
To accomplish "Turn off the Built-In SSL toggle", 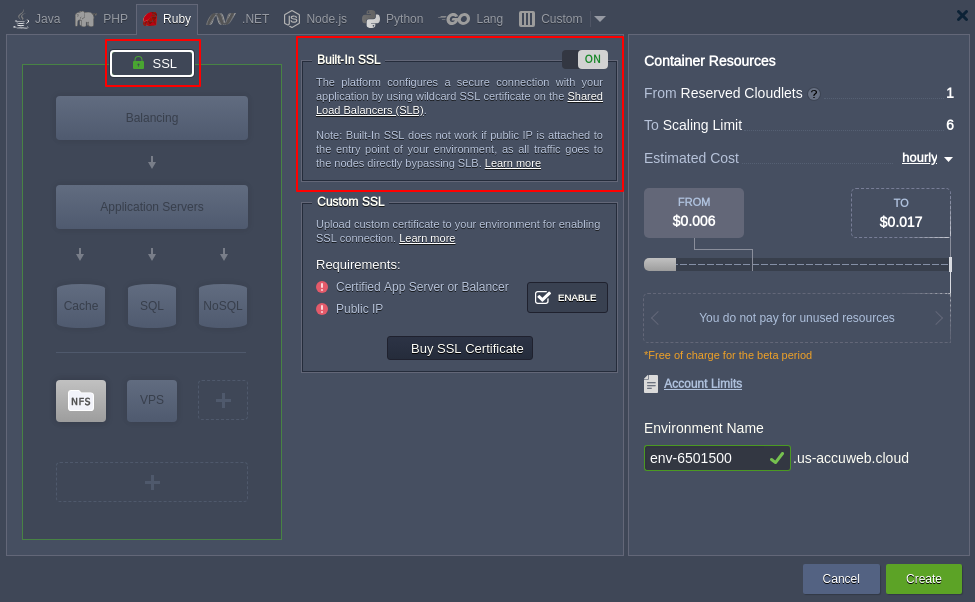I will coord(585,60).
